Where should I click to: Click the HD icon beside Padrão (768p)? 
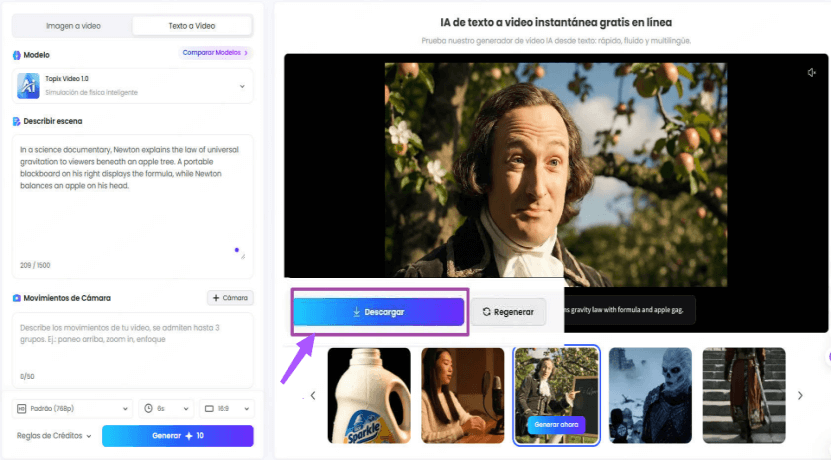(x=21, y=409)
